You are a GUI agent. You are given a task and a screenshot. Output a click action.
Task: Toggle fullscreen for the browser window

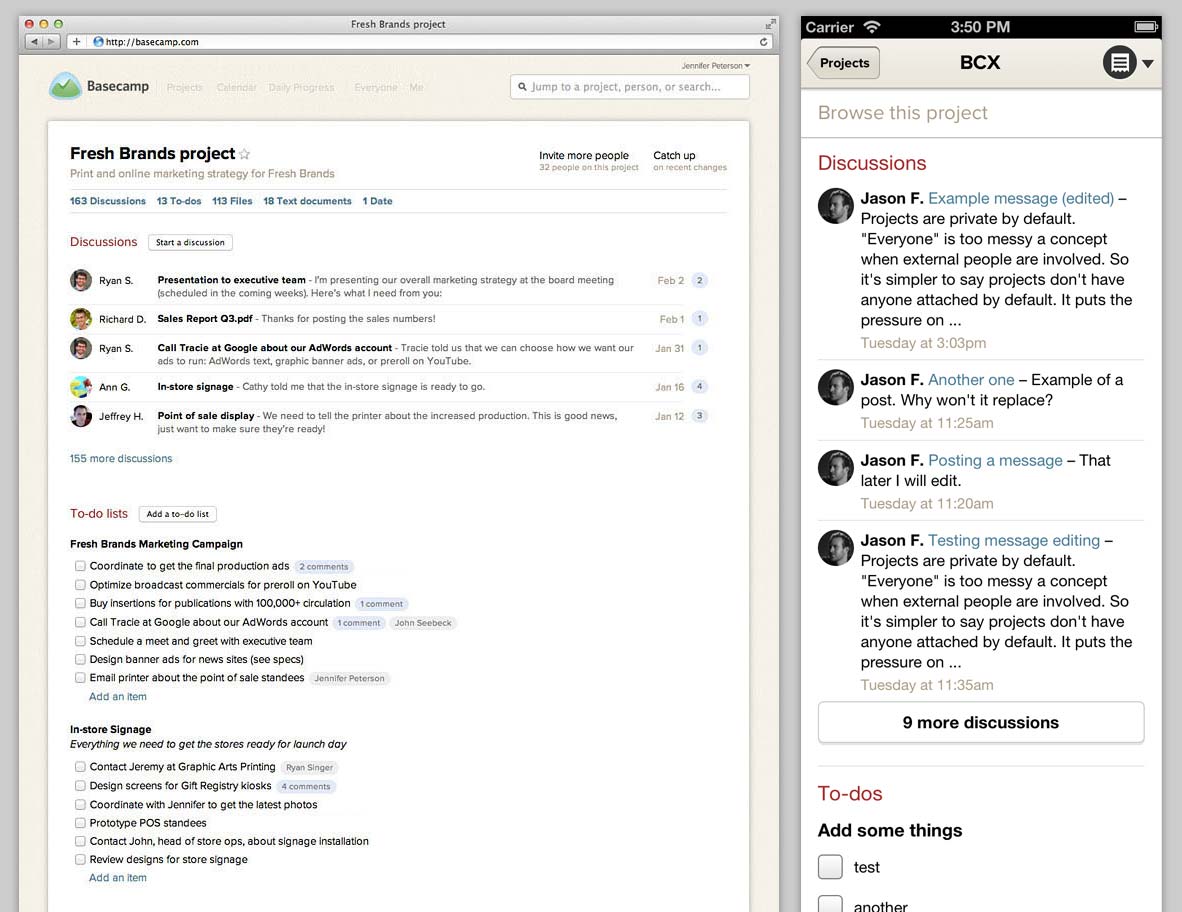pyautogui.click(x=770, y=24)
